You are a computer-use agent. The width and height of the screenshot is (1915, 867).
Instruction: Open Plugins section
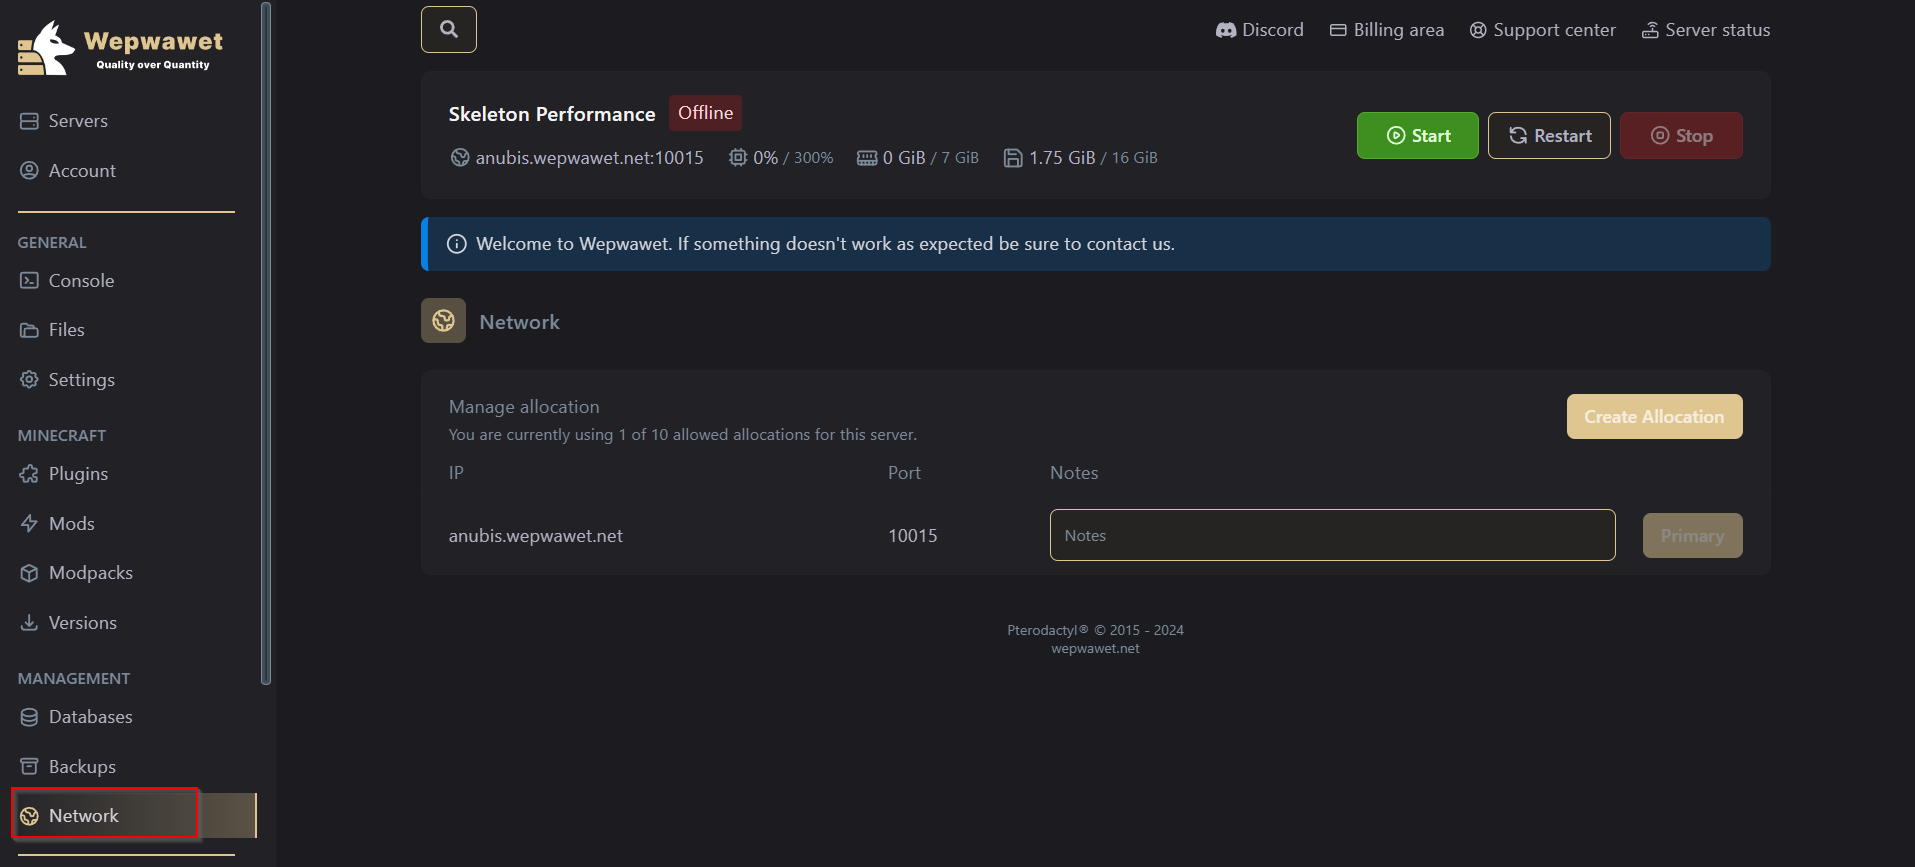pos(64,474)
